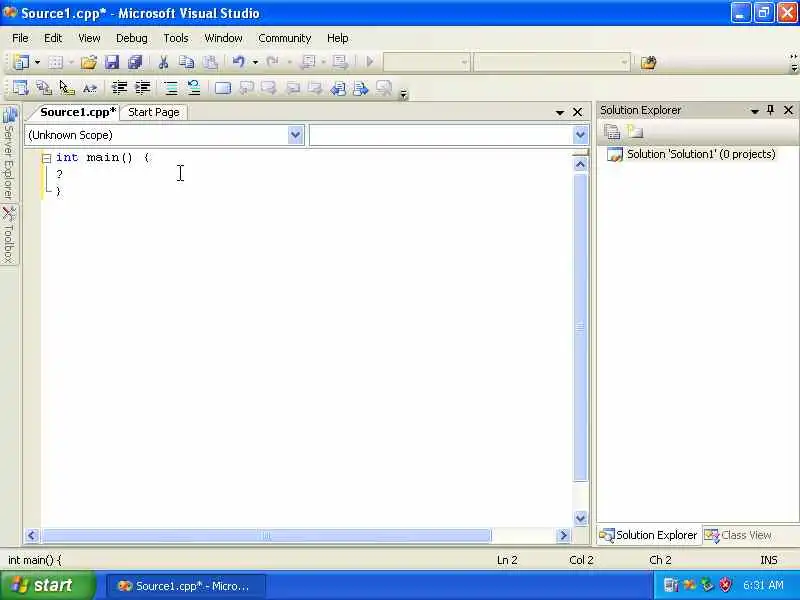This screenshot has width=800, height=600.
Task: Decrease line indent with the toolbar icon
Action: point(119,88)
